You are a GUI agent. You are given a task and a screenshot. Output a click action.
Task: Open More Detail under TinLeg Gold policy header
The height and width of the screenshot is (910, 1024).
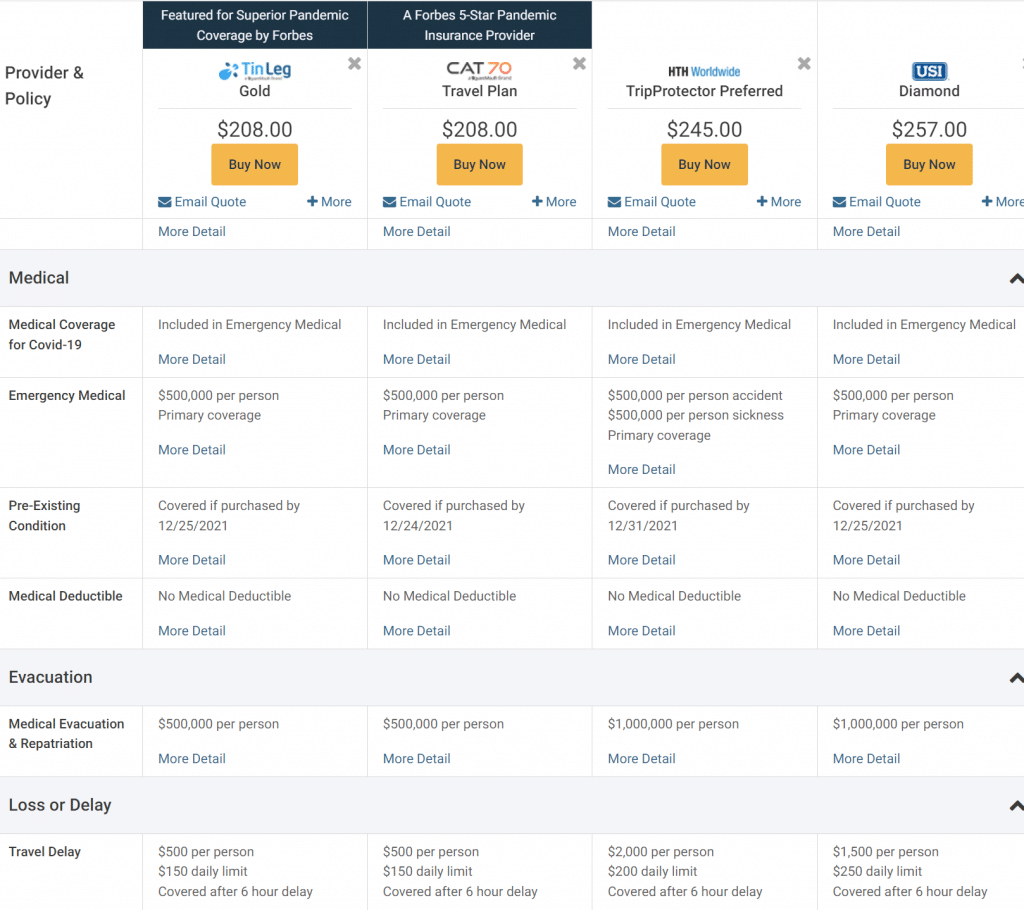pos(191,231)
